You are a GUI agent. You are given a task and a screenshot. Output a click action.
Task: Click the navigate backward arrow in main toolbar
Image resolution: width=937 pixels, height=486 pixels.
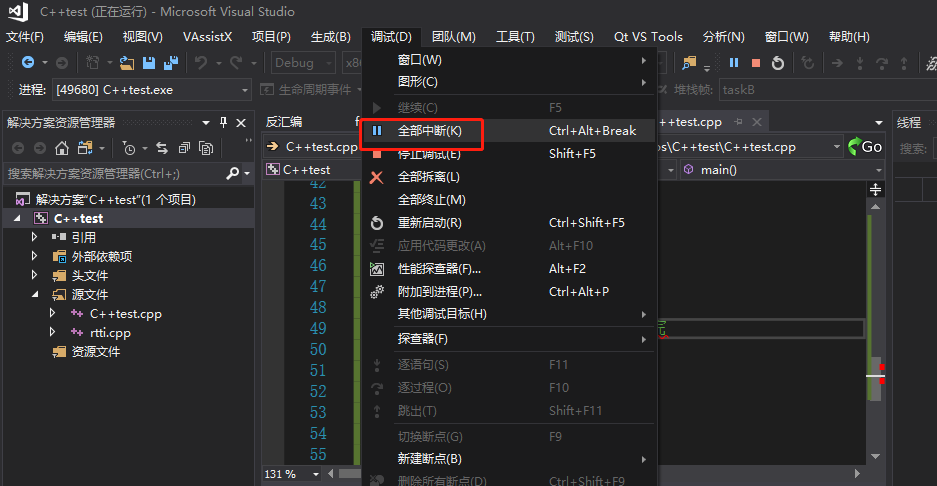point(28,62)
